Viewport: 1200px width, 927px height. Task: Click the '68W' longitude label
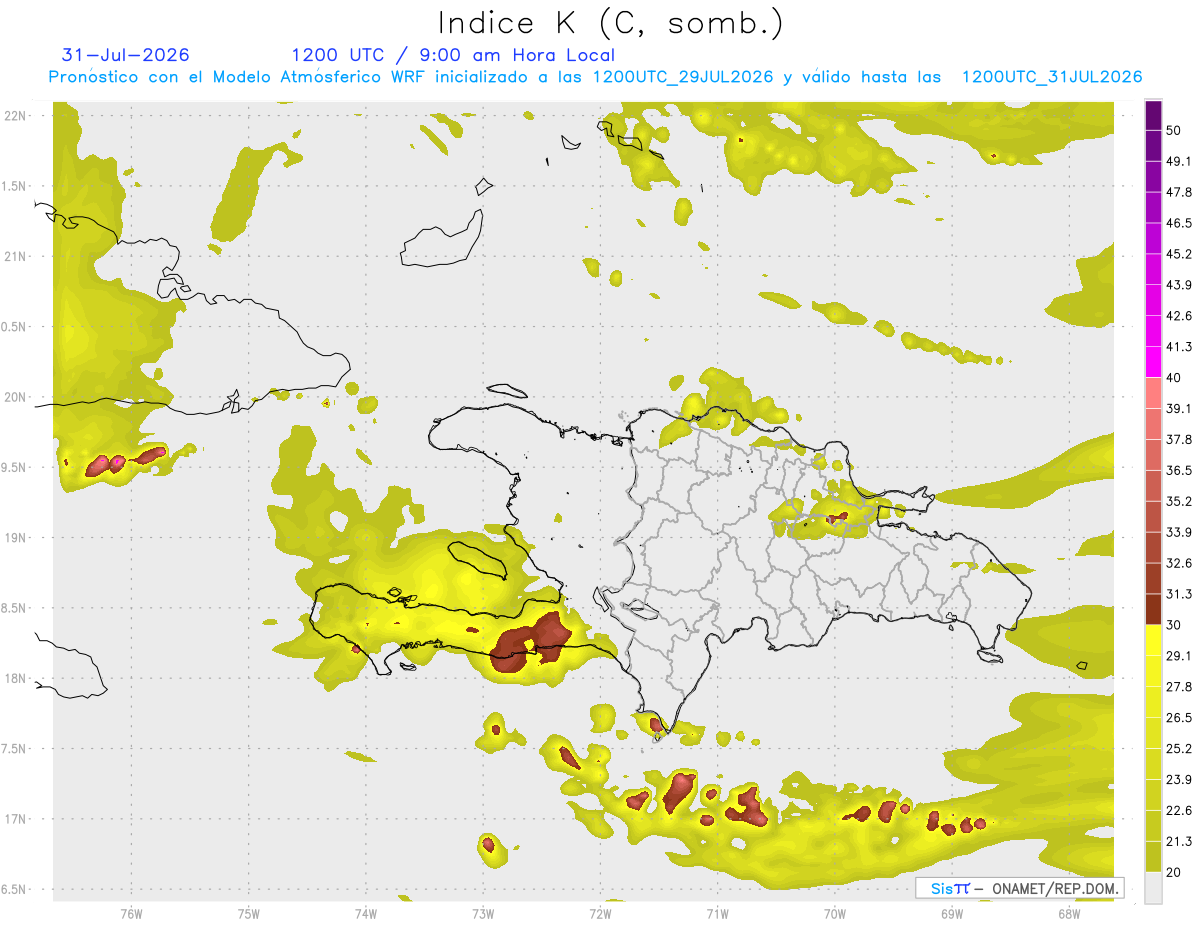[x=1069, y=913]
